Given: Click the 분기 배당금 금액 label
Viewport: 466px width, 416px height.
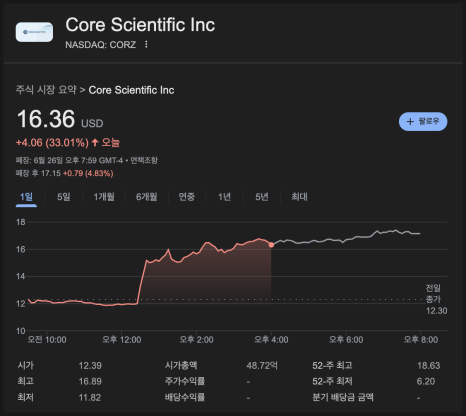Looking at the screenshot, I should click(343, 397).
